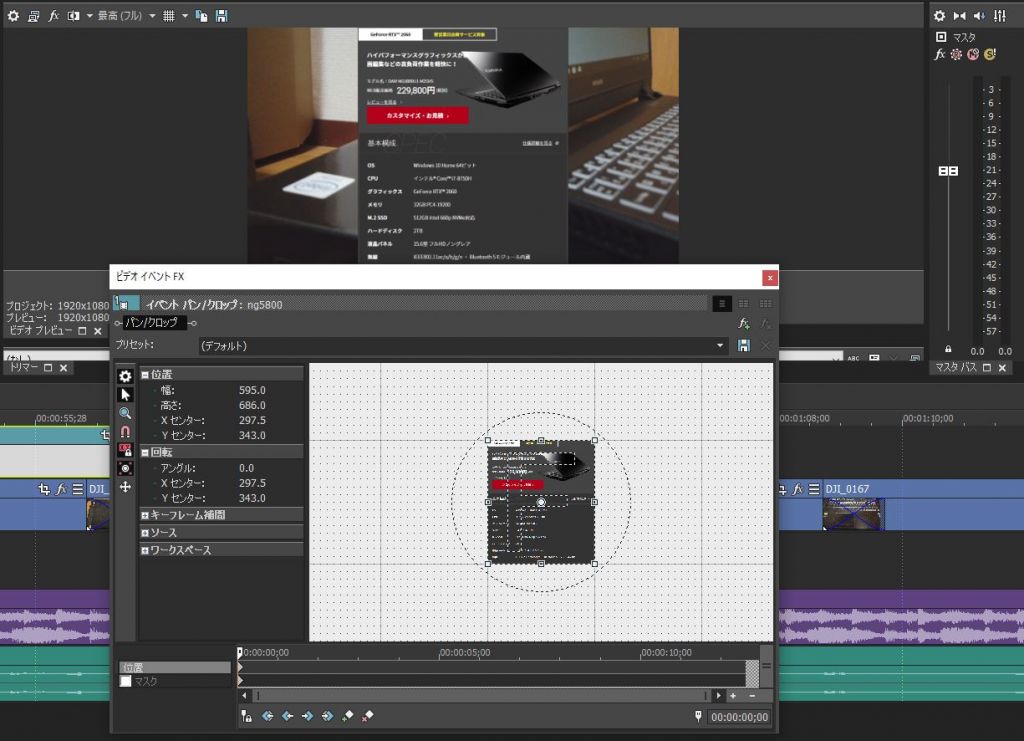Switch FX dialog to large grid view
This screenshot has height=741, width=1024.
pos(765,304)
